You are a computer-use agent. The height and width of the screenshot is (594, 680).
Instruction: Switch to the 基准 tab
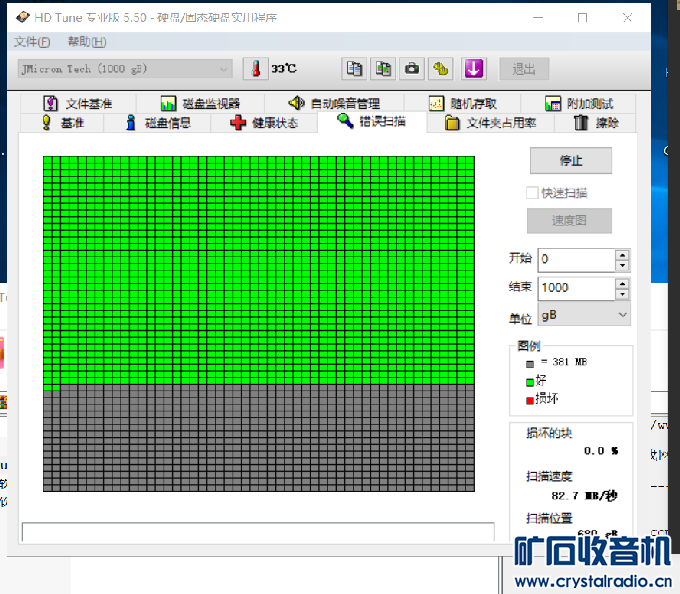click(x=62, y=123)
